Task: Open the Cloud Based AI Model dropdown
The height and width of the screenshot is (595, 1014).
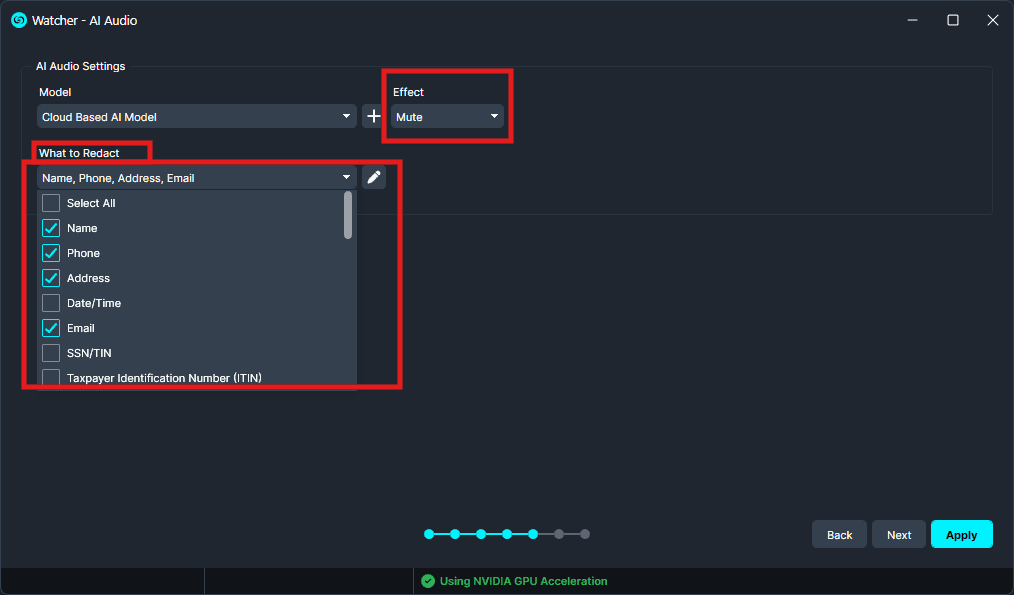Action: pos(197,117)
